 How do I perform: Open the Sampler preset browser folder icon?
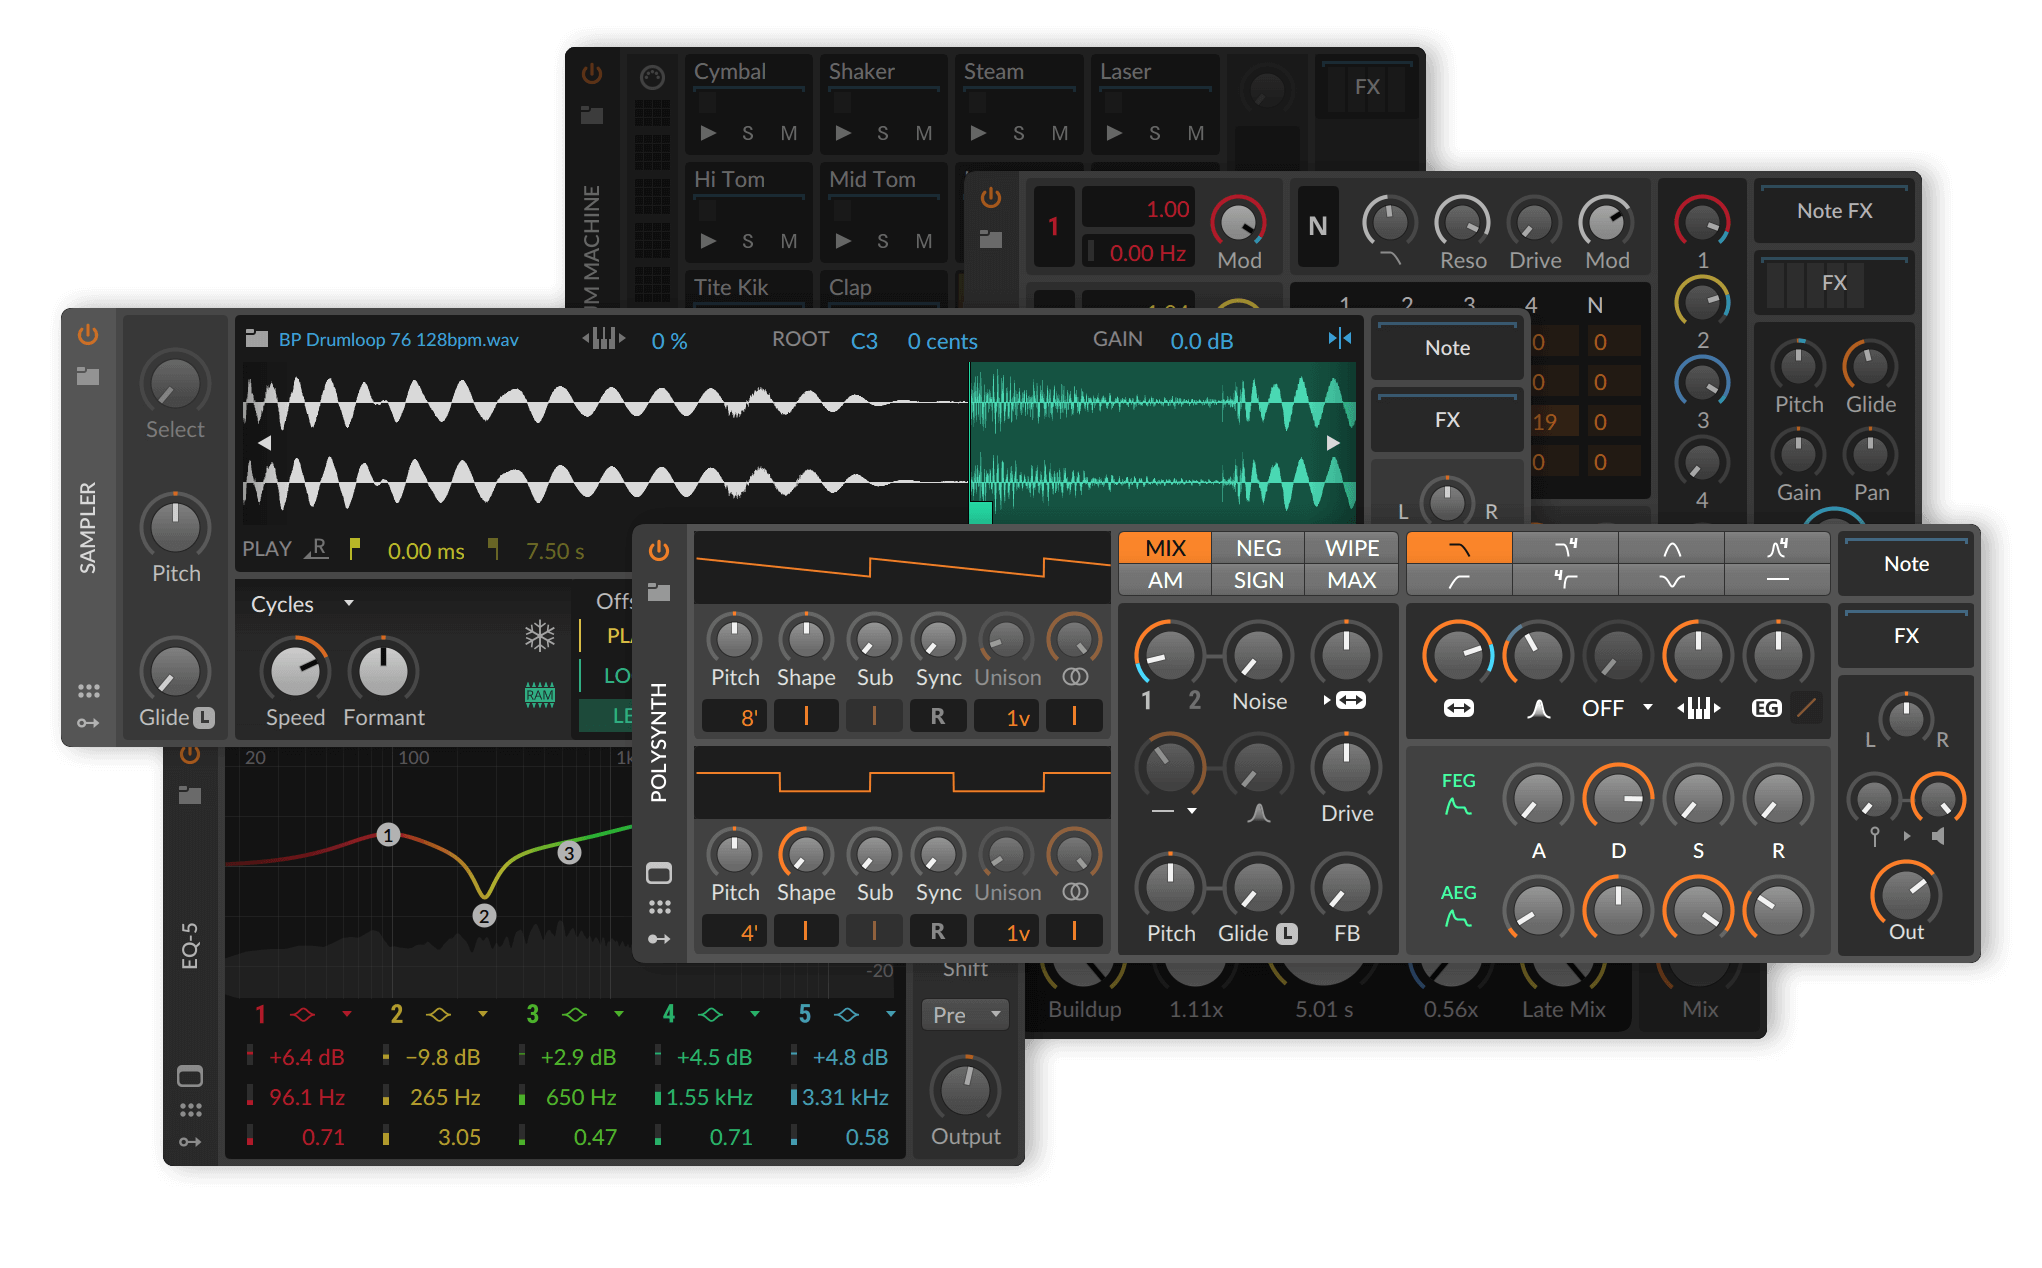coord(89,375)
